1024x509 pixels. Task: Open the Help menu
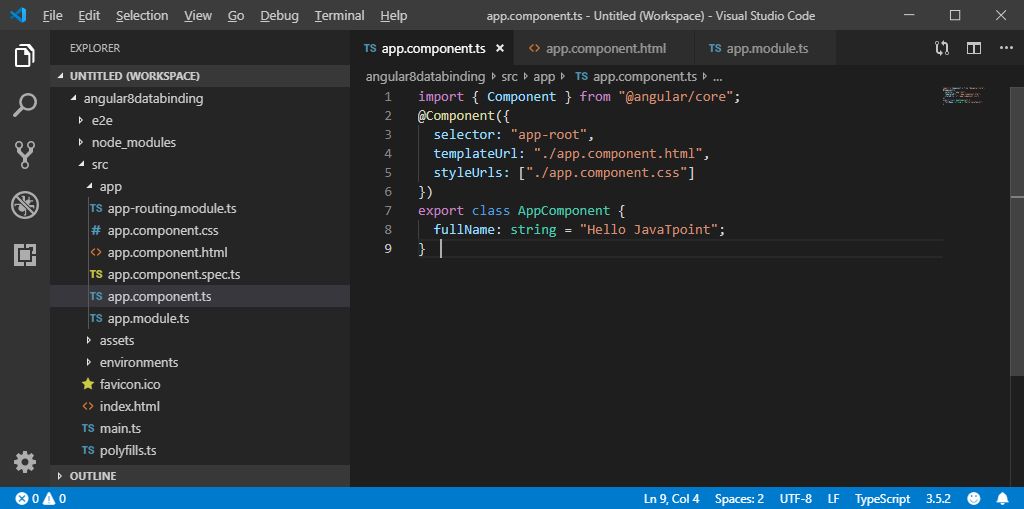point(393,15)
